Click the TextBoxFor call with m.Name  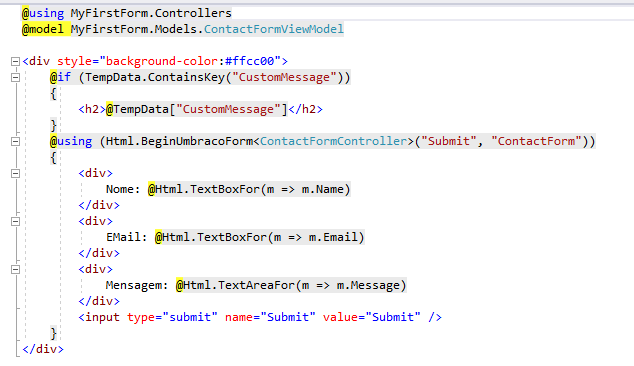[249, 189]
